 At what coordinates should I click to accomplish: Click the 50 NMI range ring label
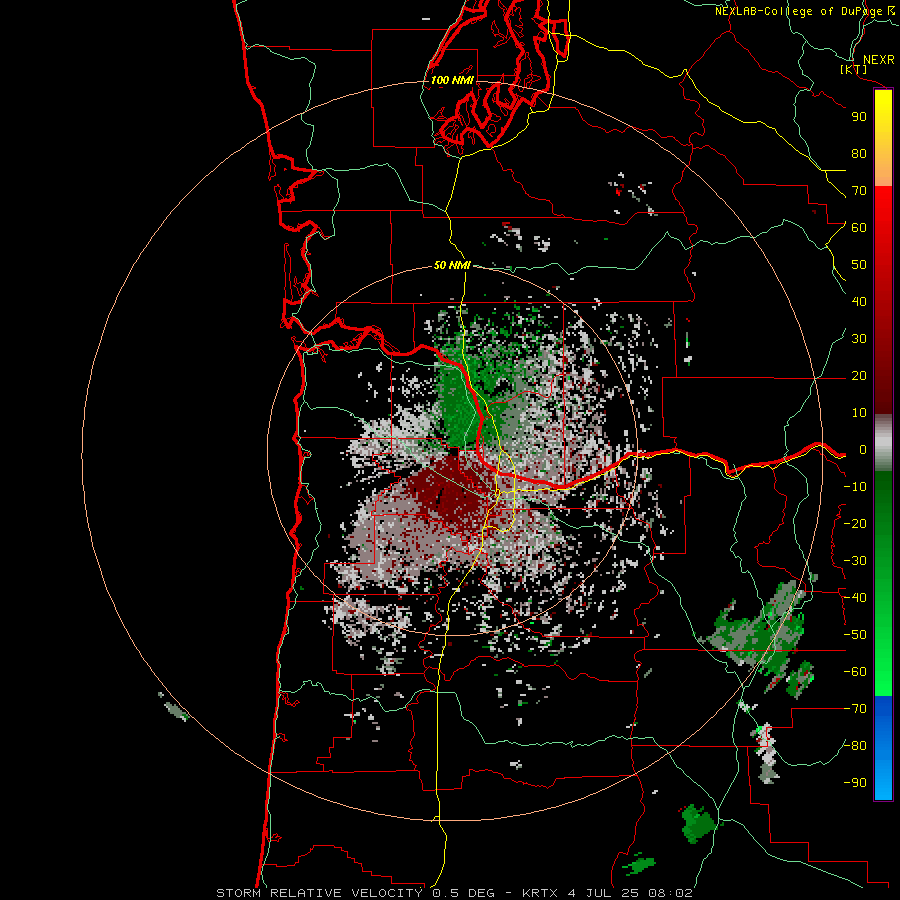click(452, 265)
